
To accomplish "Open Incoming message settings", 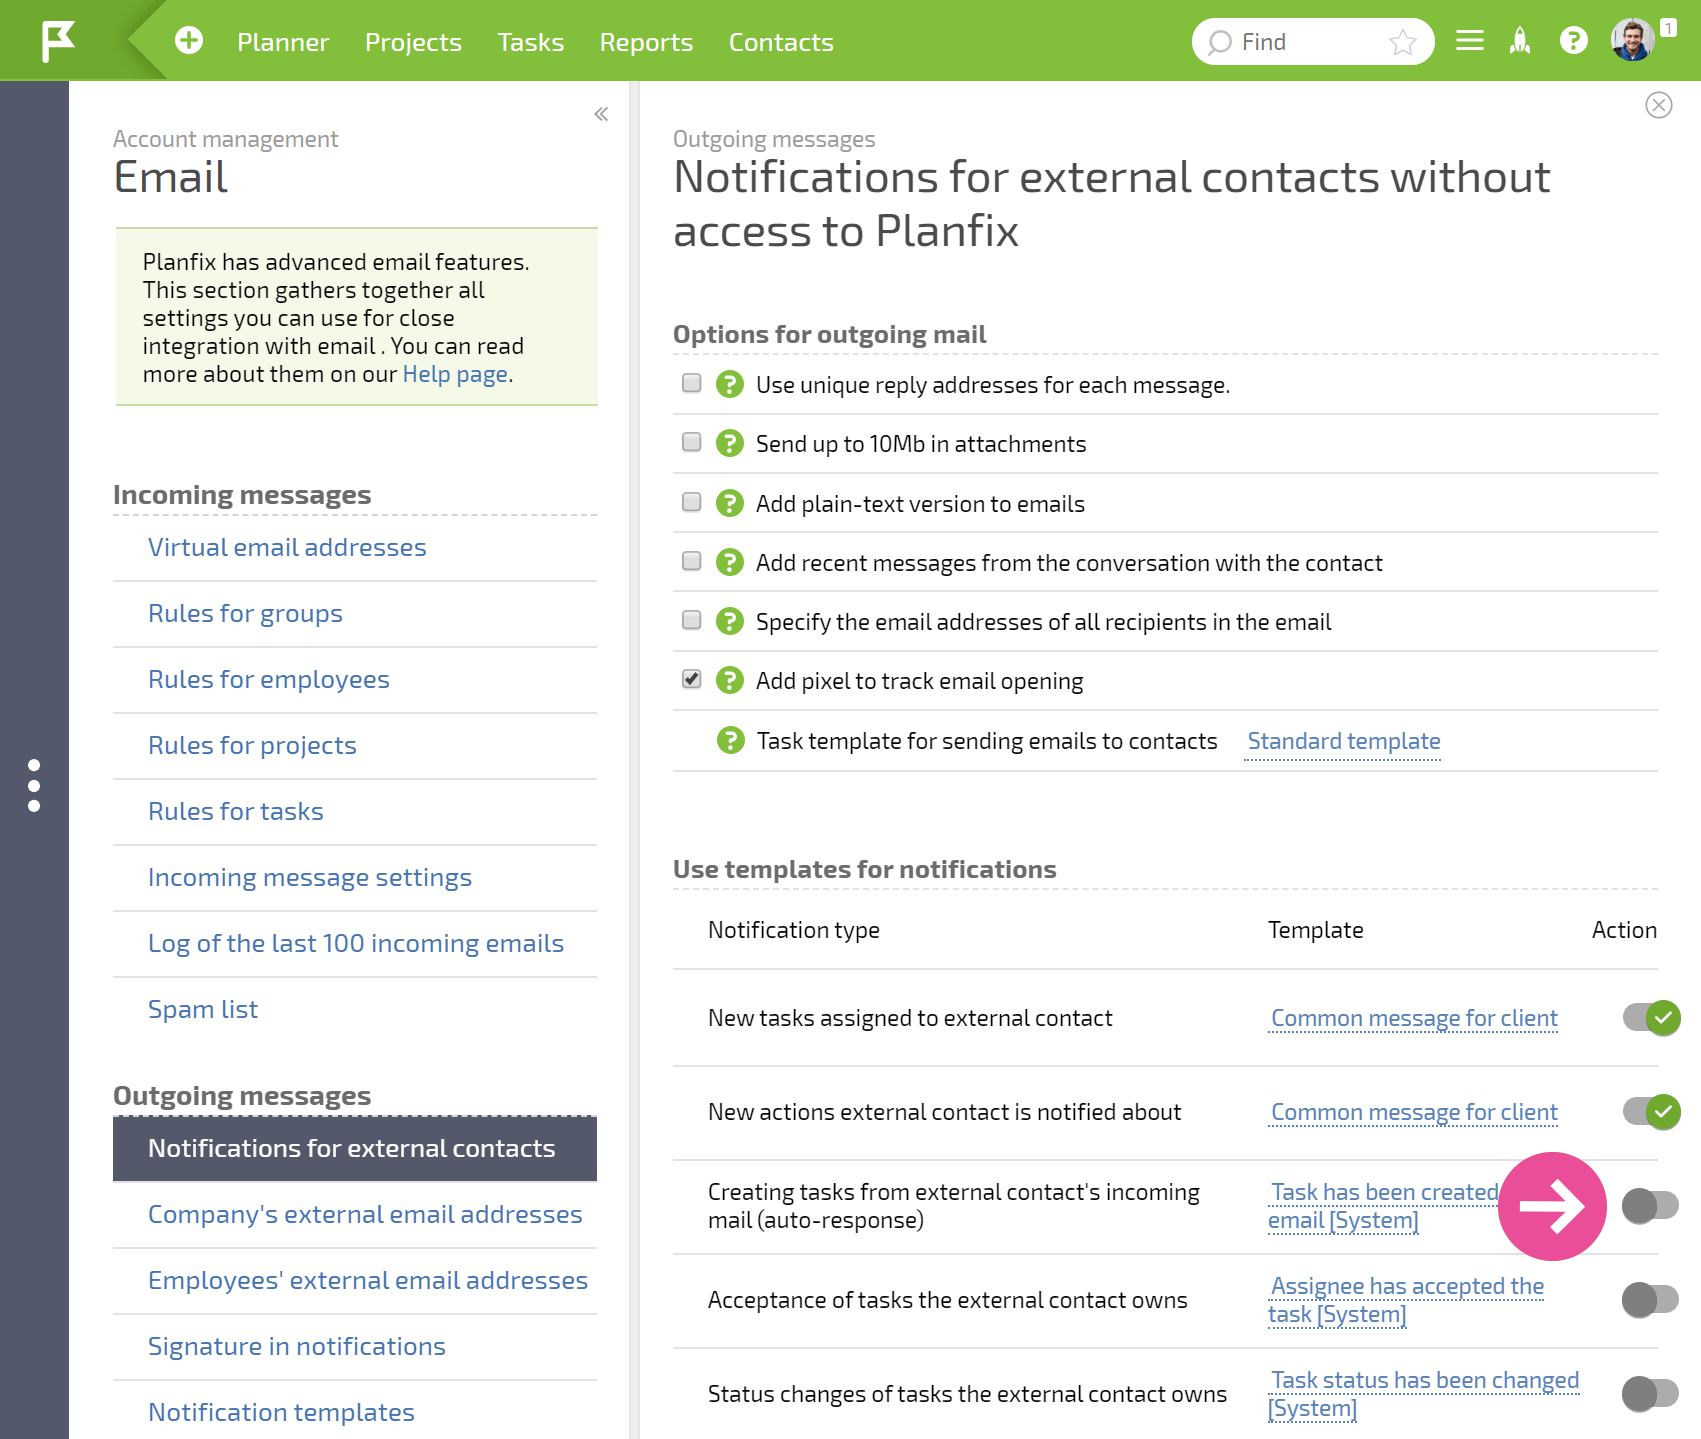I will tap(310, 877).
